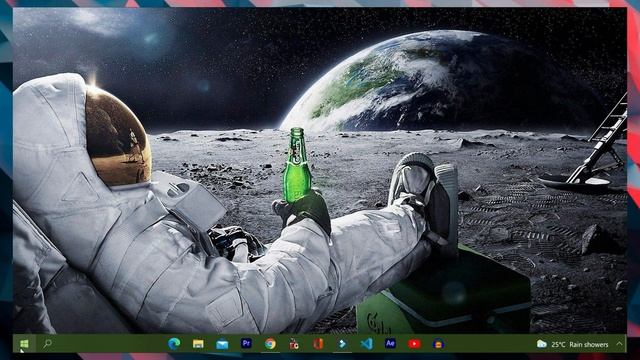Open the 25°C Rain showers weather widget
Image resolution: width=640 pixels, height=360 pixels.
572,344
